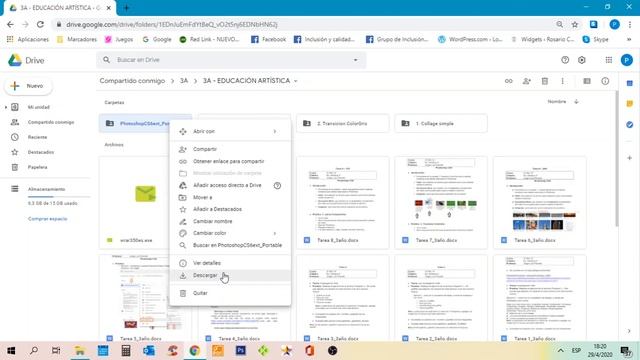Viewport: 640px width, 360px height.
Task: Click the file list vertical scrollbar
Action: pos(617,159)
